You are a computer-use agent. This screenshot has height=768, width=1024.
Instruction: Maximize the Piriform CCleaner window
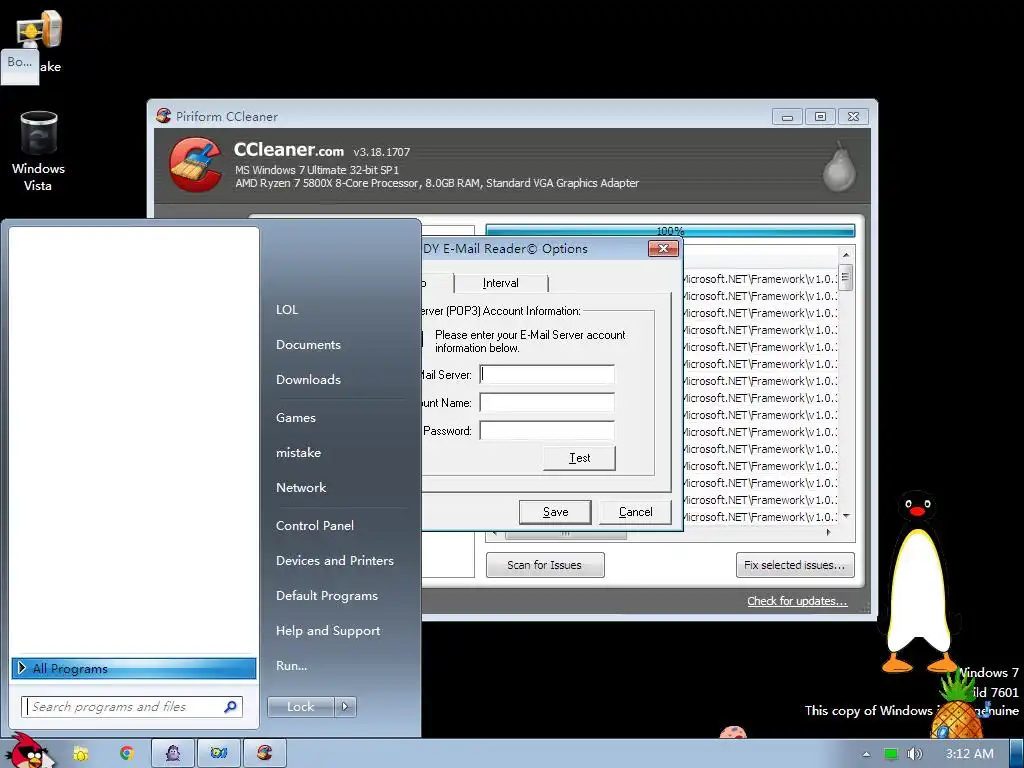tap(820, 117)
